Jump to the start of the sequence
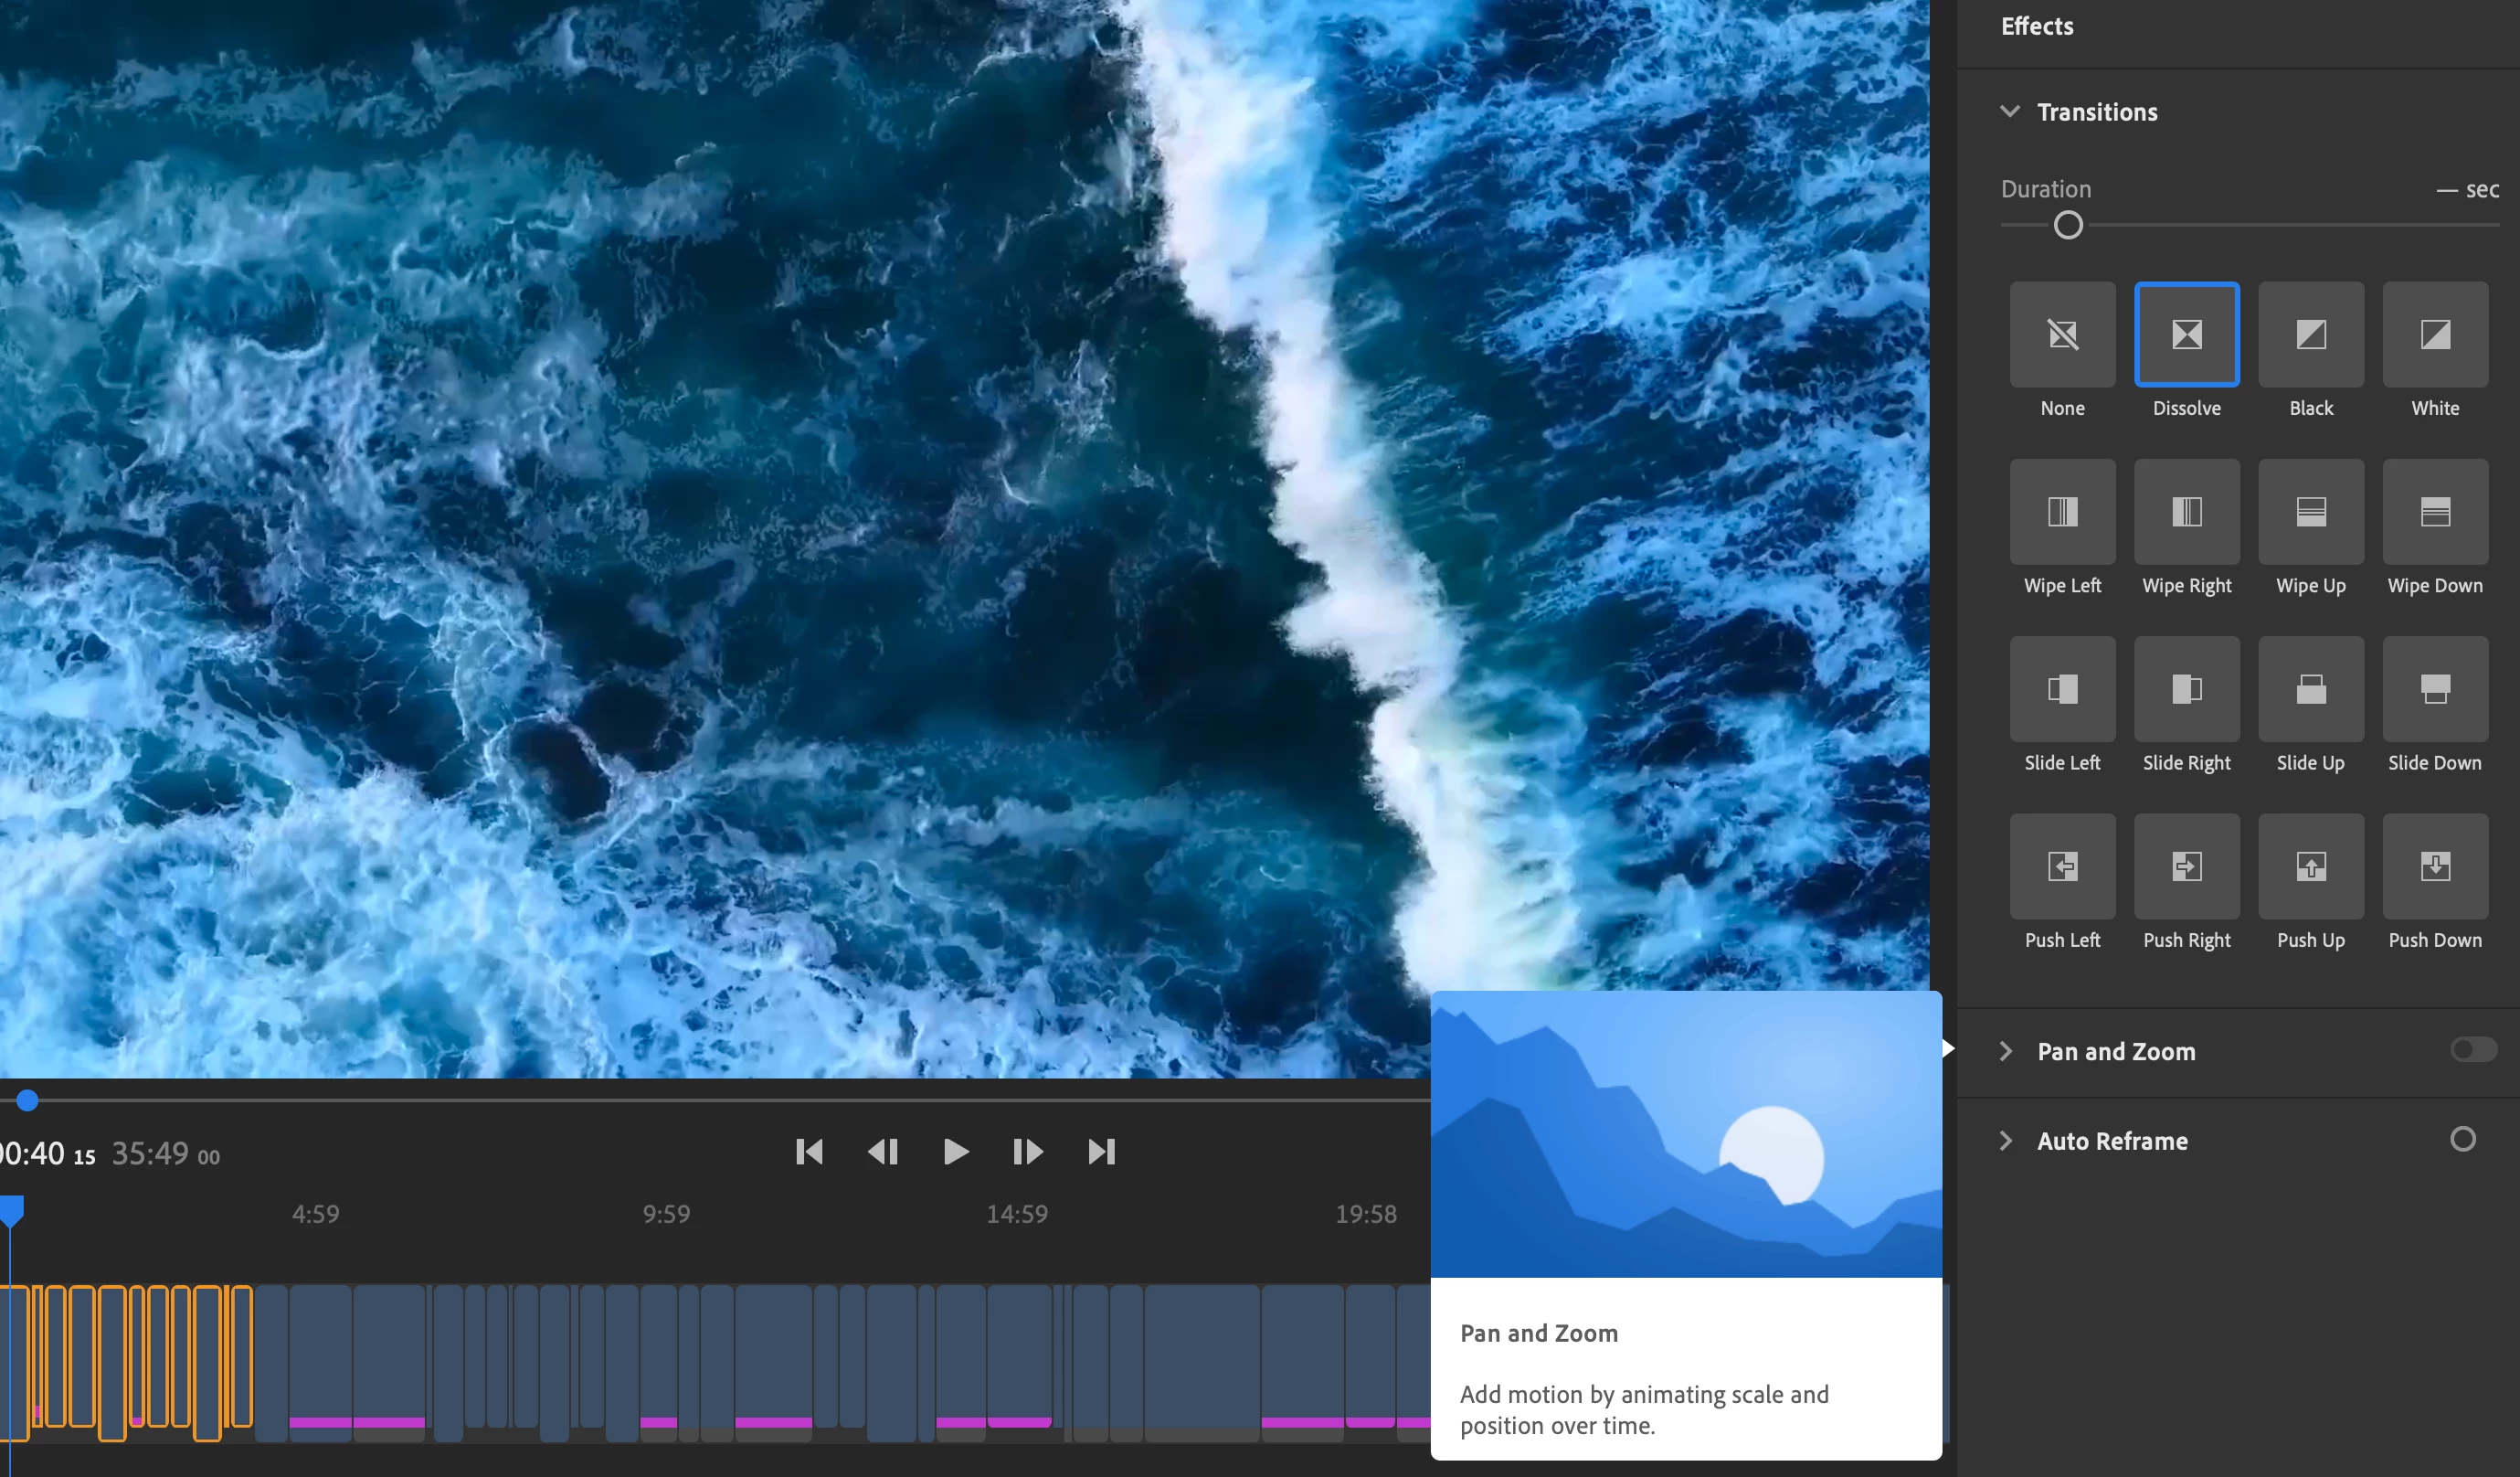Viewport: 2520px width, 1477px height. (809, 1152)
